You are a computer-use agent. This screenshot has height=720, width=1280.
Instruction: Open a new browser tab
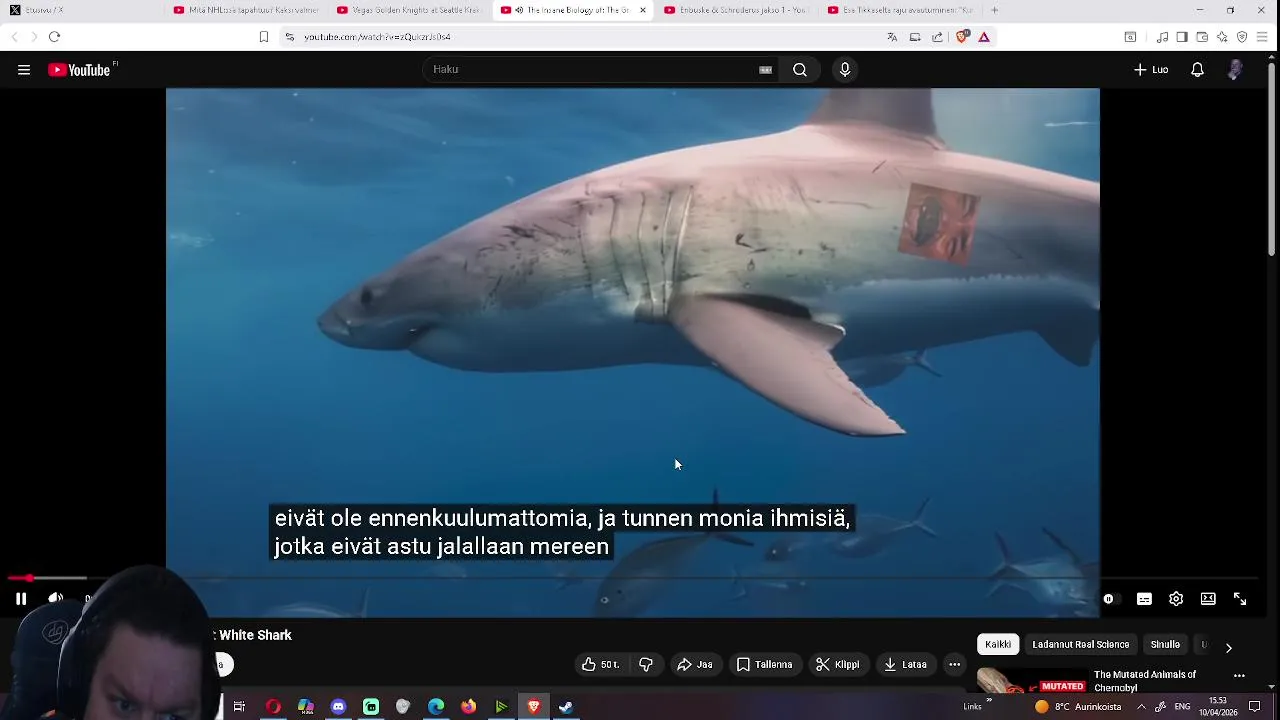[x=994, y=10]
